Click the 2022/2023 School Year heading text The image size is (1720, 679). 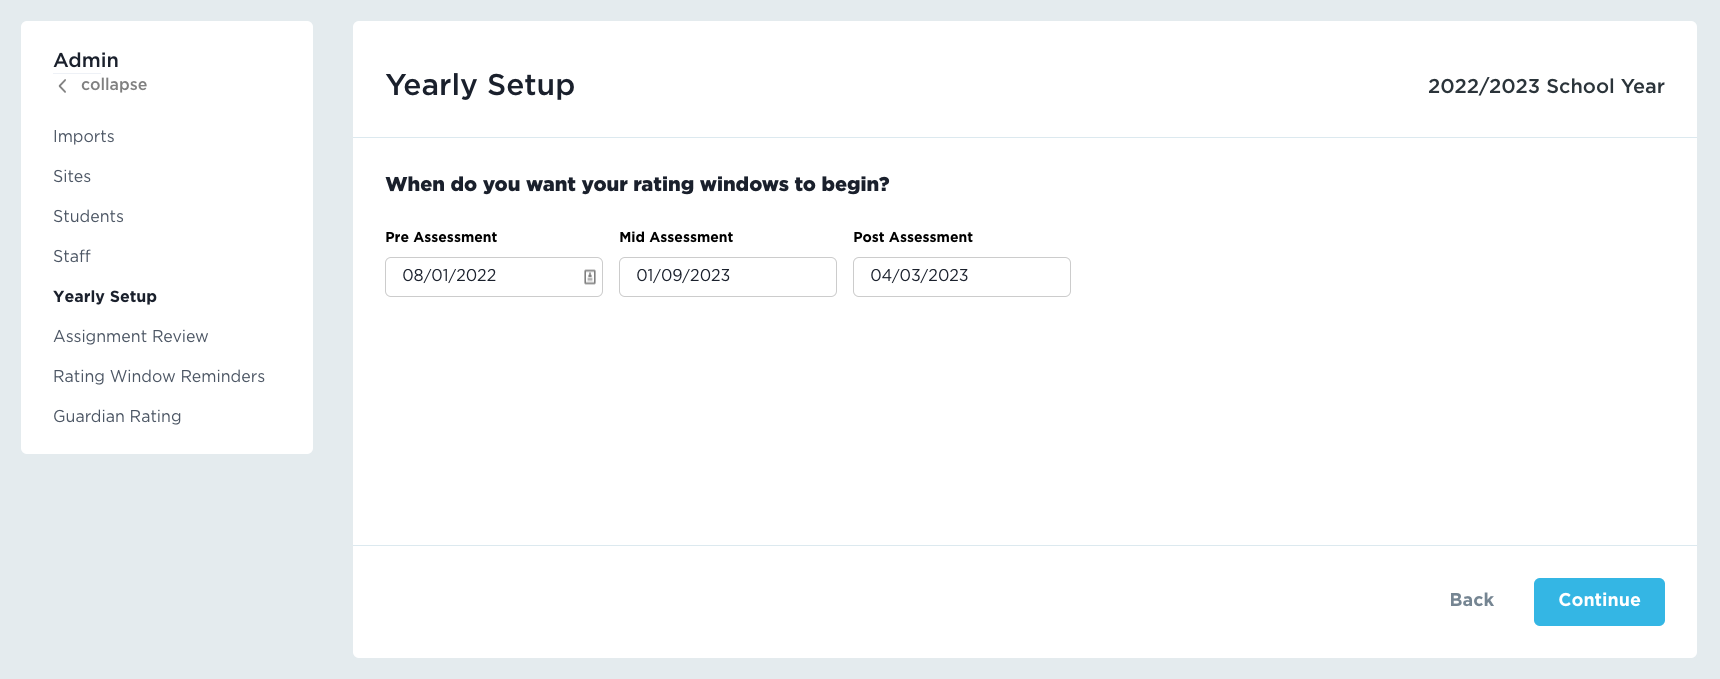(1546, 86)
